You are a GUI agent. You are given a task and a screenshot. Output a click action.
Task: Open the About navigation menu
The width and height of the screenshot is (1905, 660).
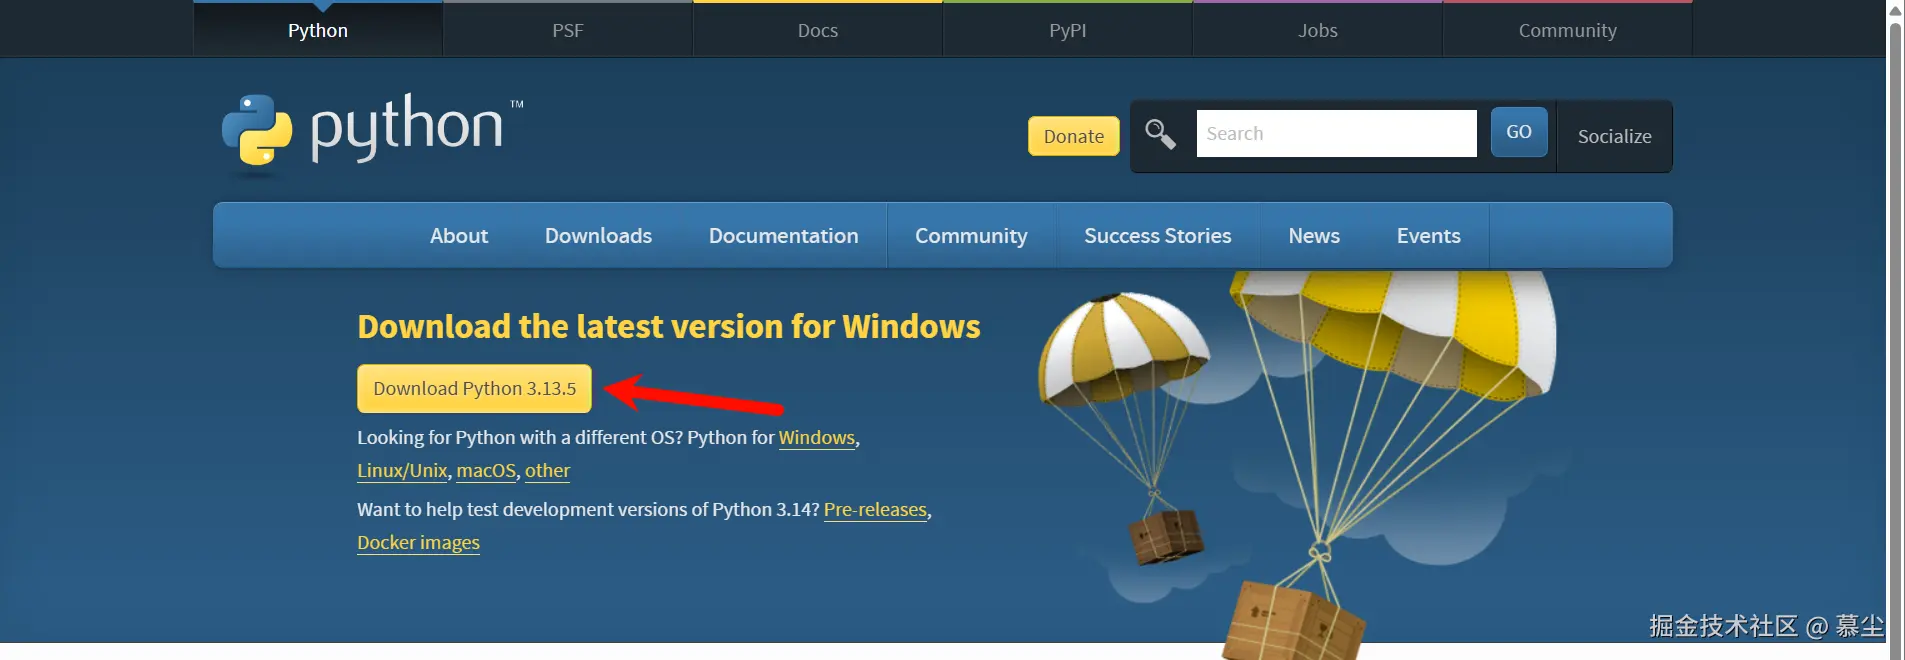[x=459, y=236]
